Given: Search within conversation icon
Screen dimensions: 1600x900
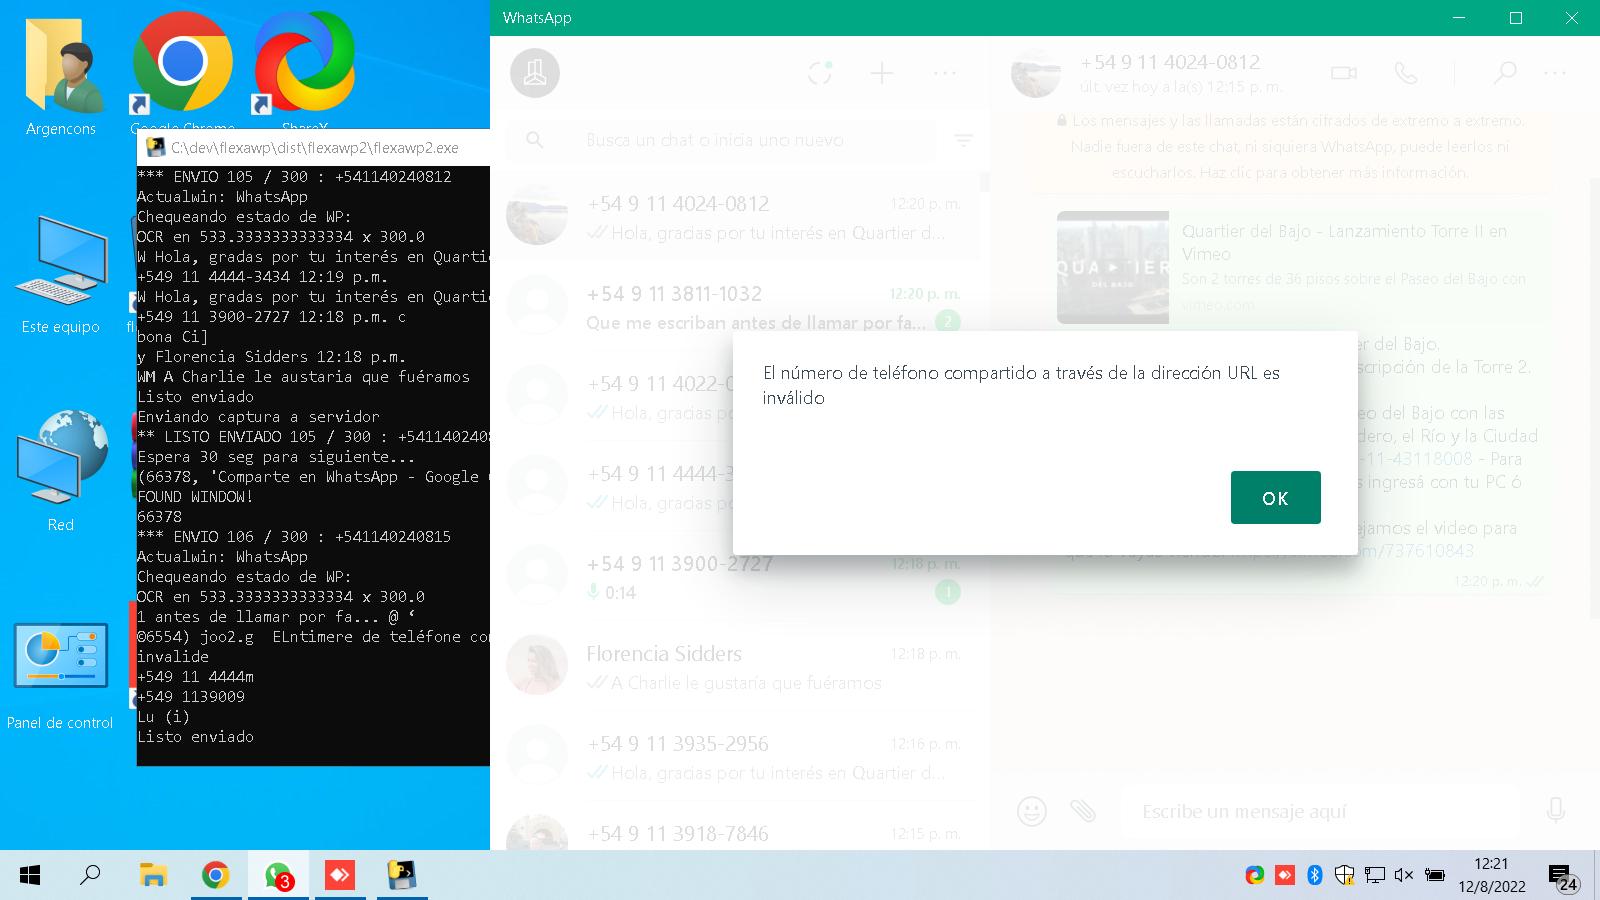Looking at the screenshot, I should pos(1504,73).
